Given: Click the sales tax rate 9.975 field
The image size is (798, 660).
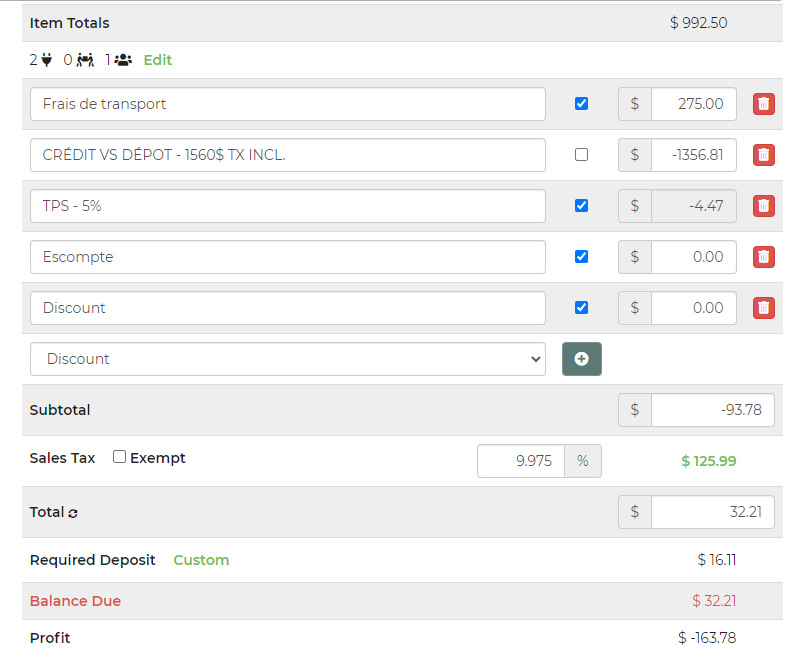Looking at the screenshot, I should point(521,461).
